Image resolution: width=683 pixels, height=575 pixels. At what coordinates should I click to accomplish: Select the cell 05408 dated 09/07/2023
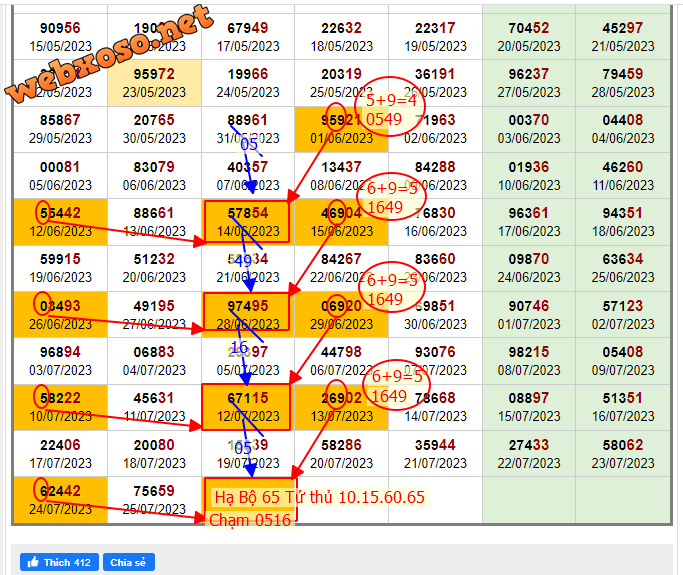pyautogui.click(x=623, y=361)
